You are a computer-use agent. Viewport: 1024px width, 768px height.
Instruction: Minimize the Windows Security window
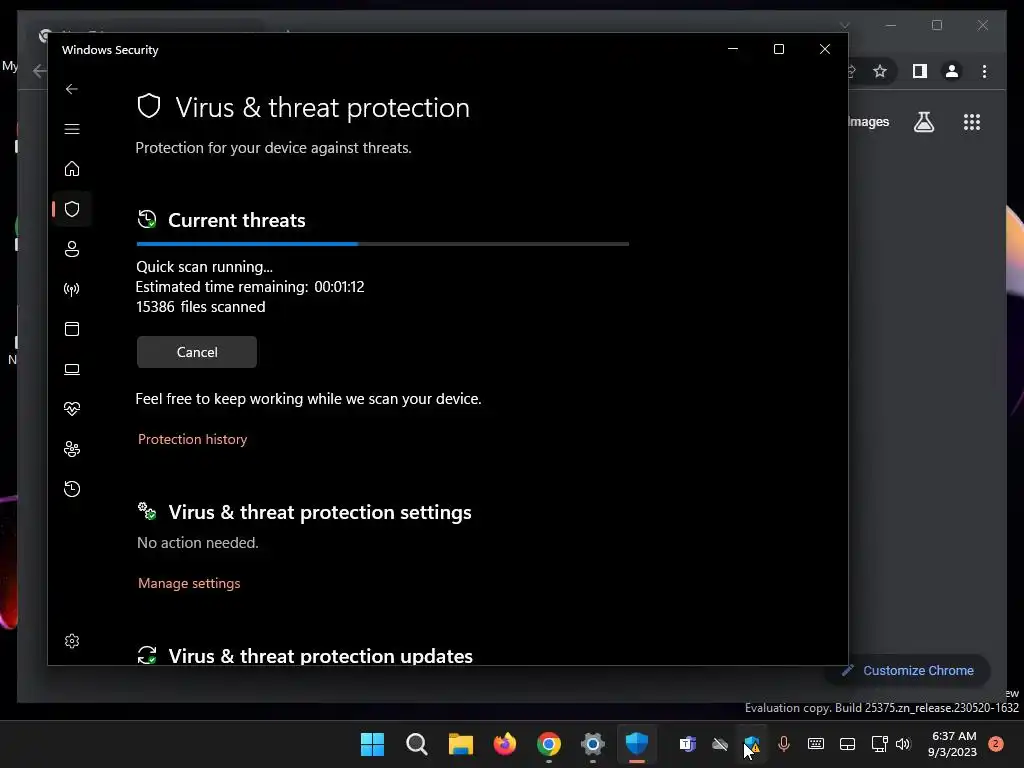pyautogui.click(x=733, y=49)
